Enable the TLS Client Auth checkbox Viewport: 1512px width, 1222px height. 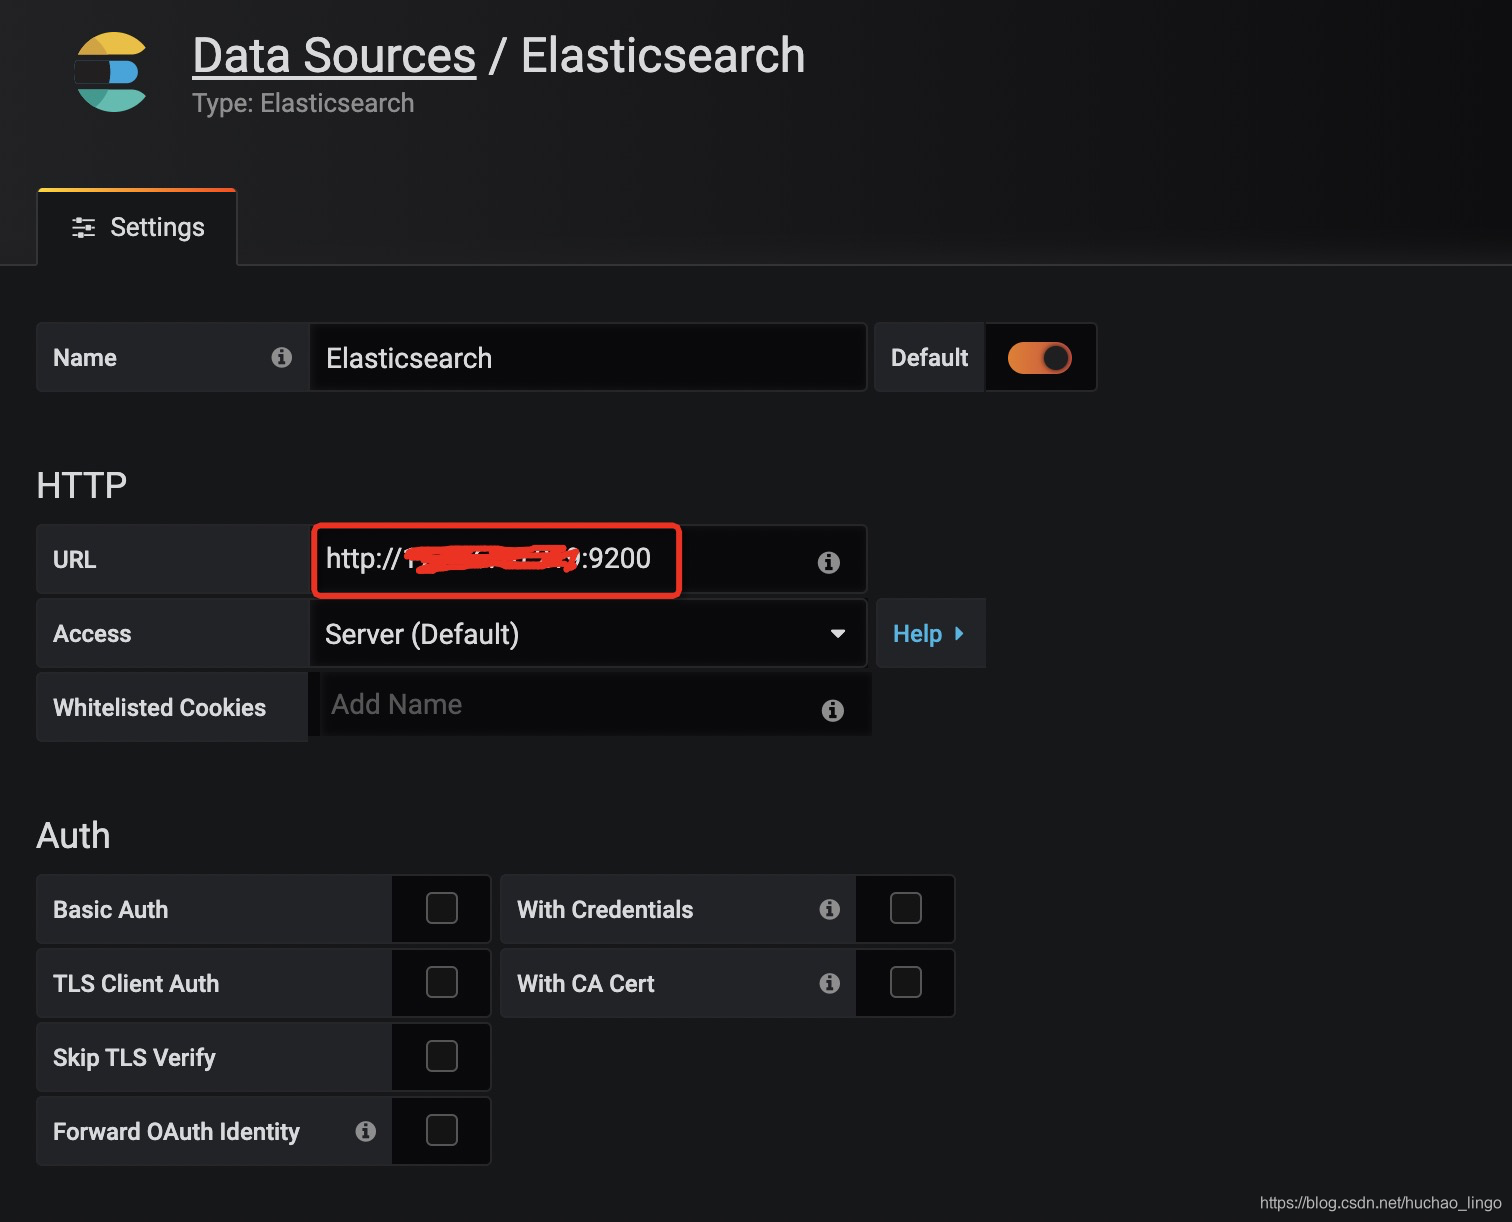pos(441,982)
